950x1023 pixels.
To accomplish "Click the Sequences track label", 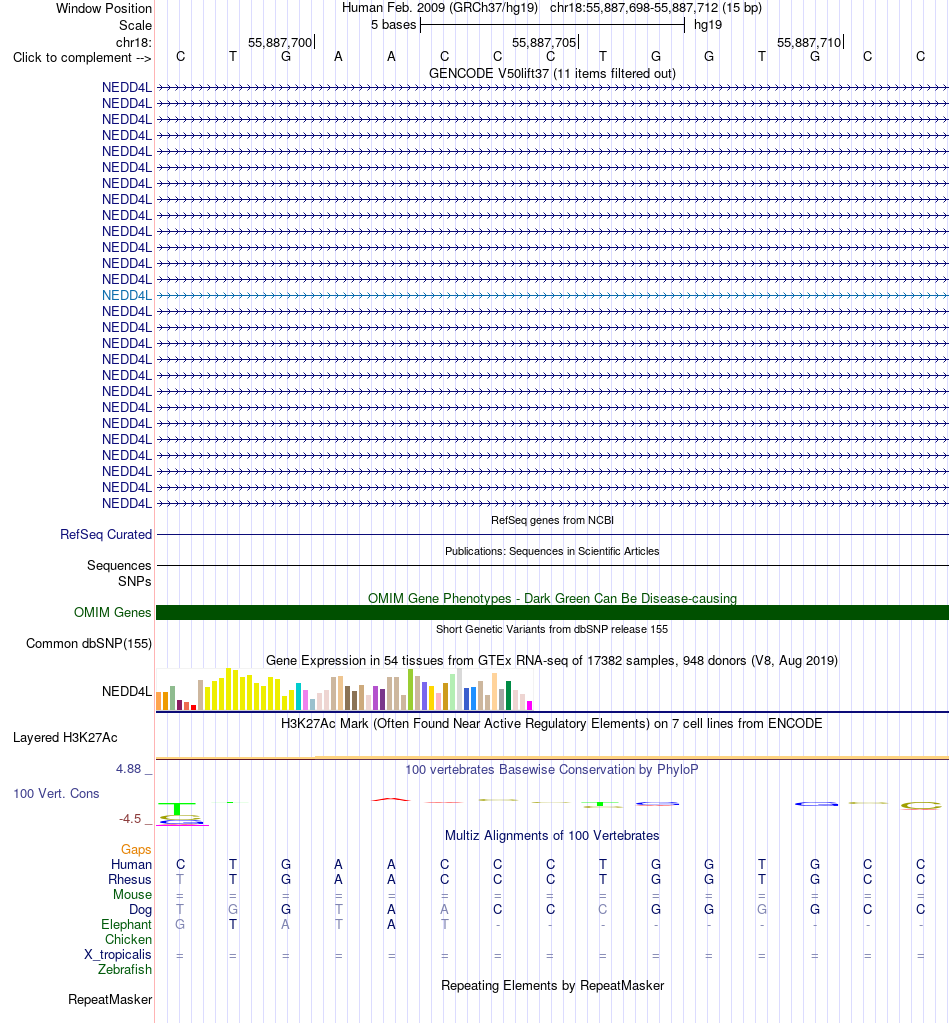I will coord(119,566).
